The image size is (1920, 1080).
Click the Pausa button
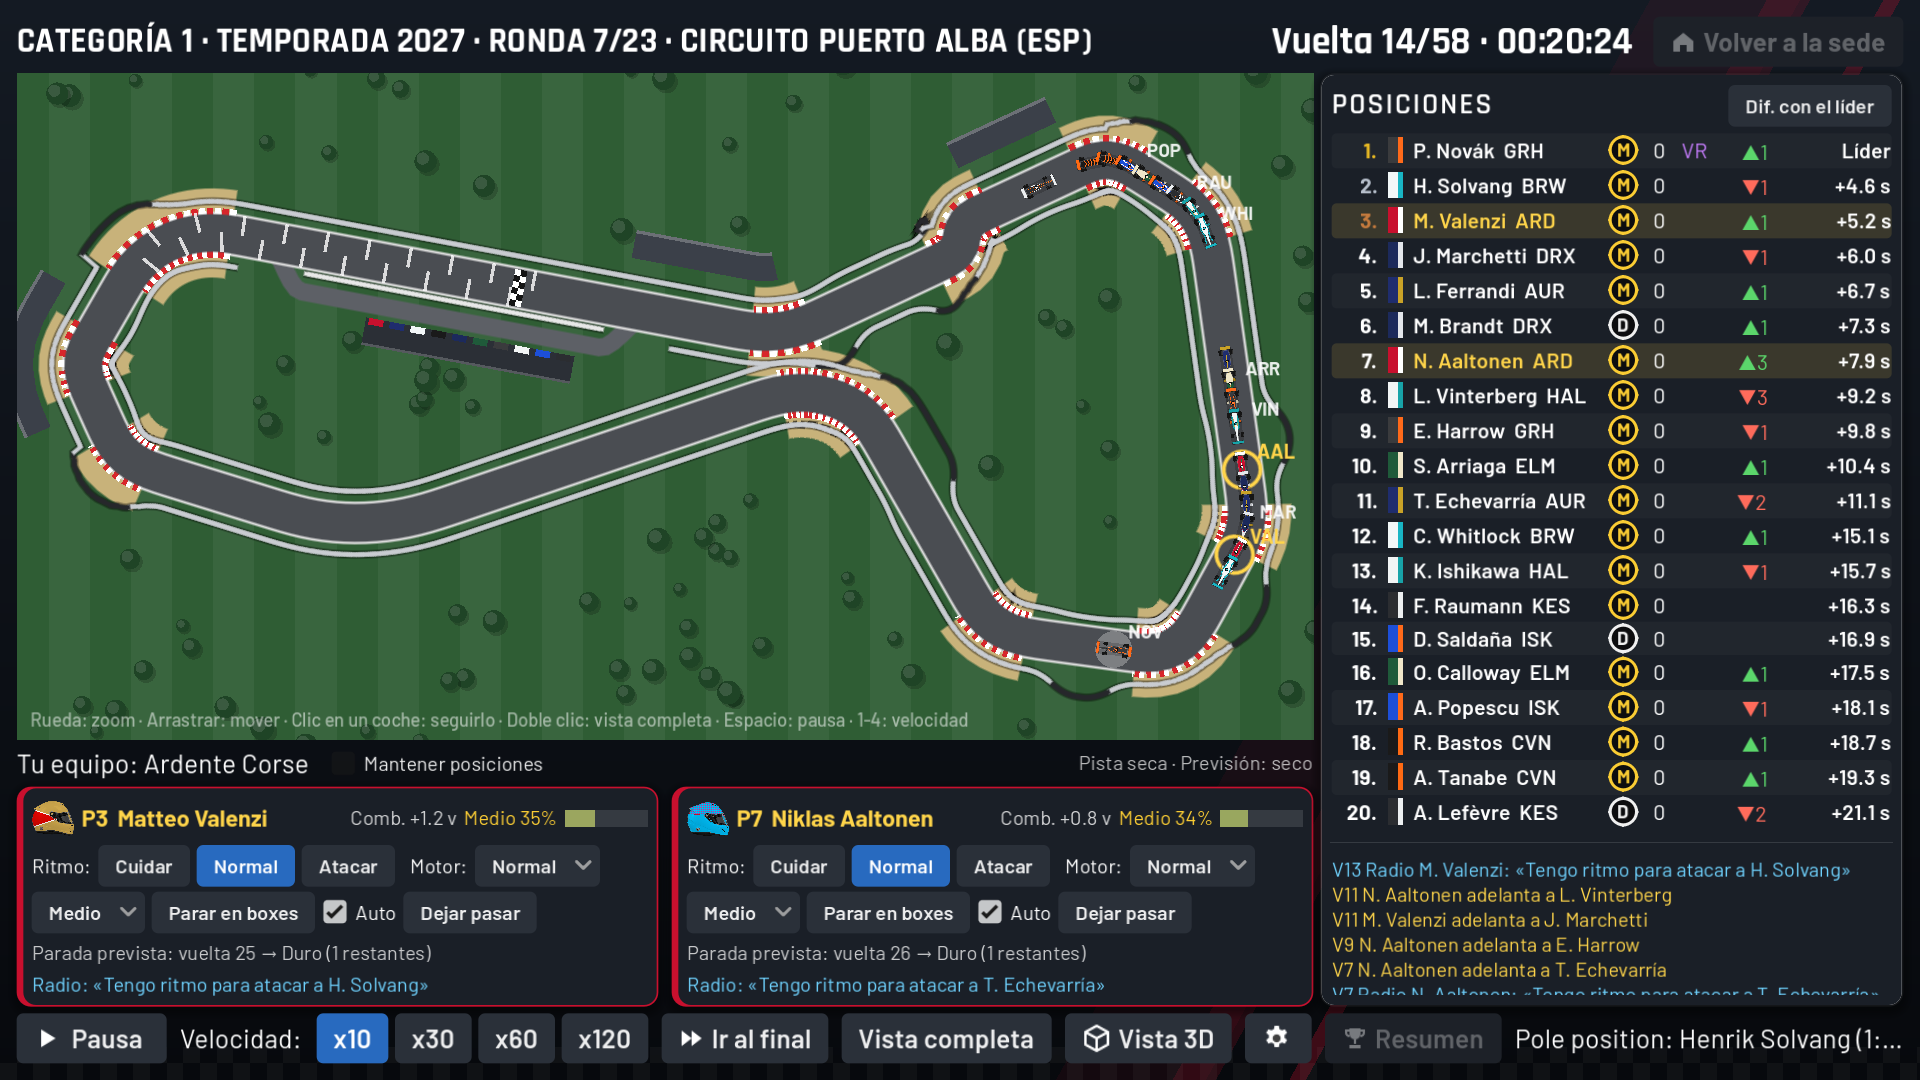pos(91,1038)
